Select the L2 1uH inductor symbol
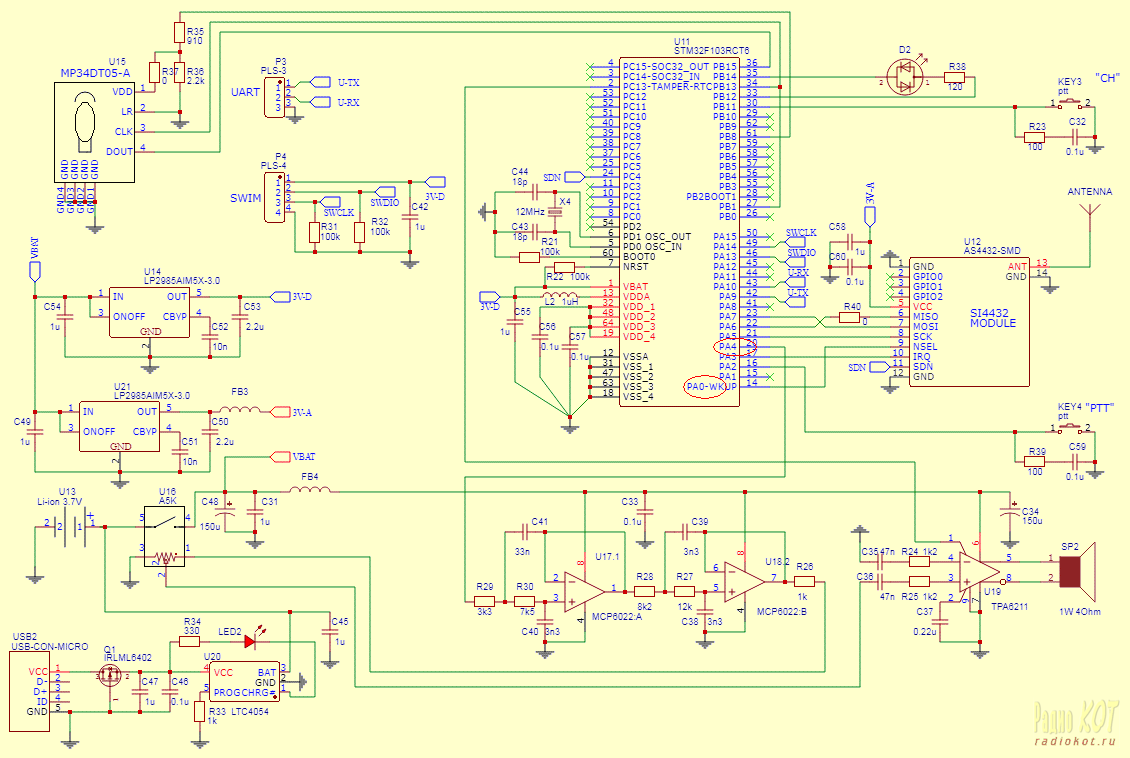1130x758 pixels. tap(561, 295)
